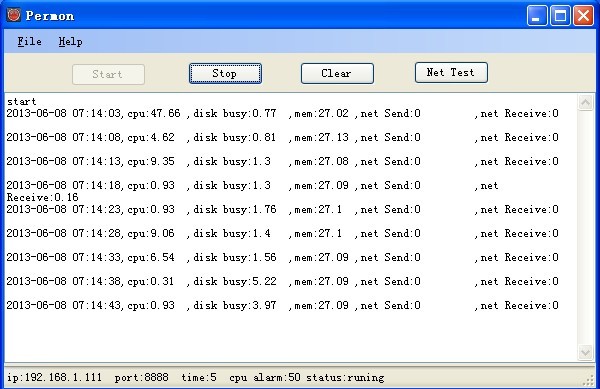Select the log entry at 07:14:33
Viewport: 600px width, 389px height.
click(282, 257)
